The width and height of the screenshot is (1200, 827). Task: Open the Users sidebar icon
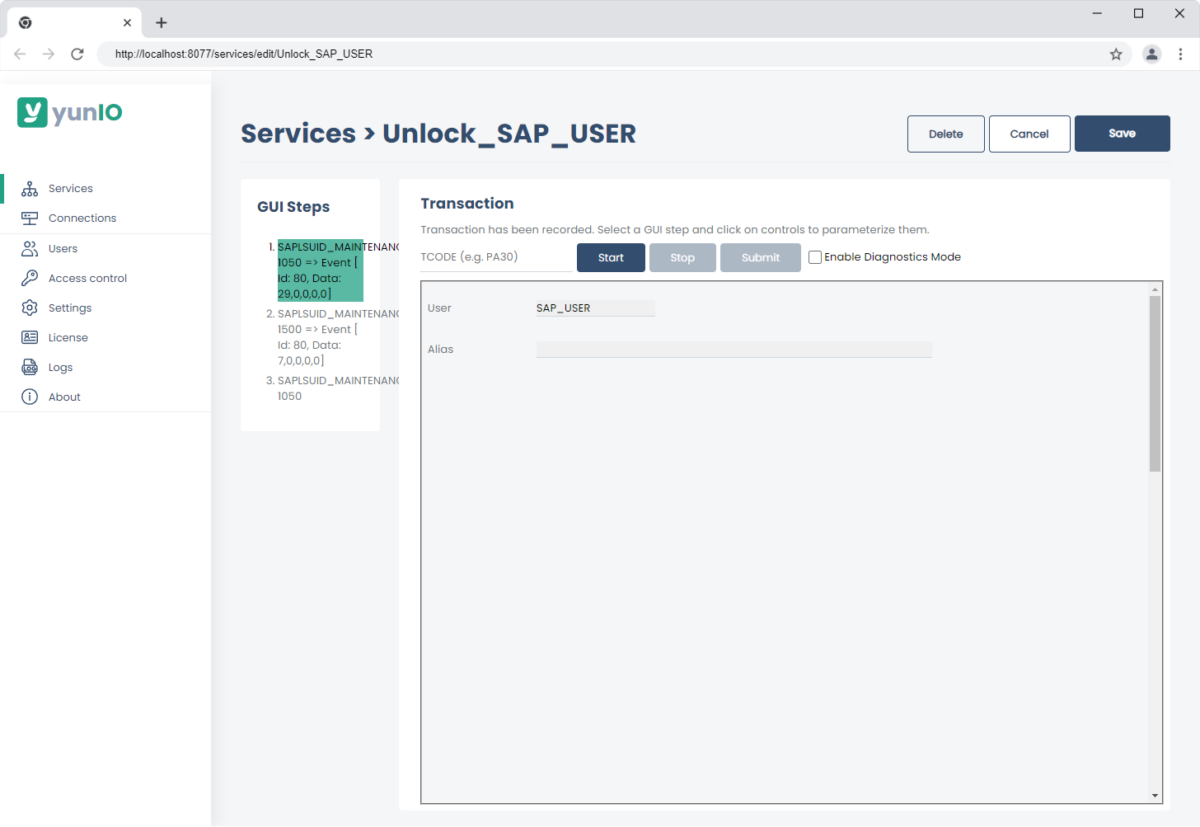29,248
